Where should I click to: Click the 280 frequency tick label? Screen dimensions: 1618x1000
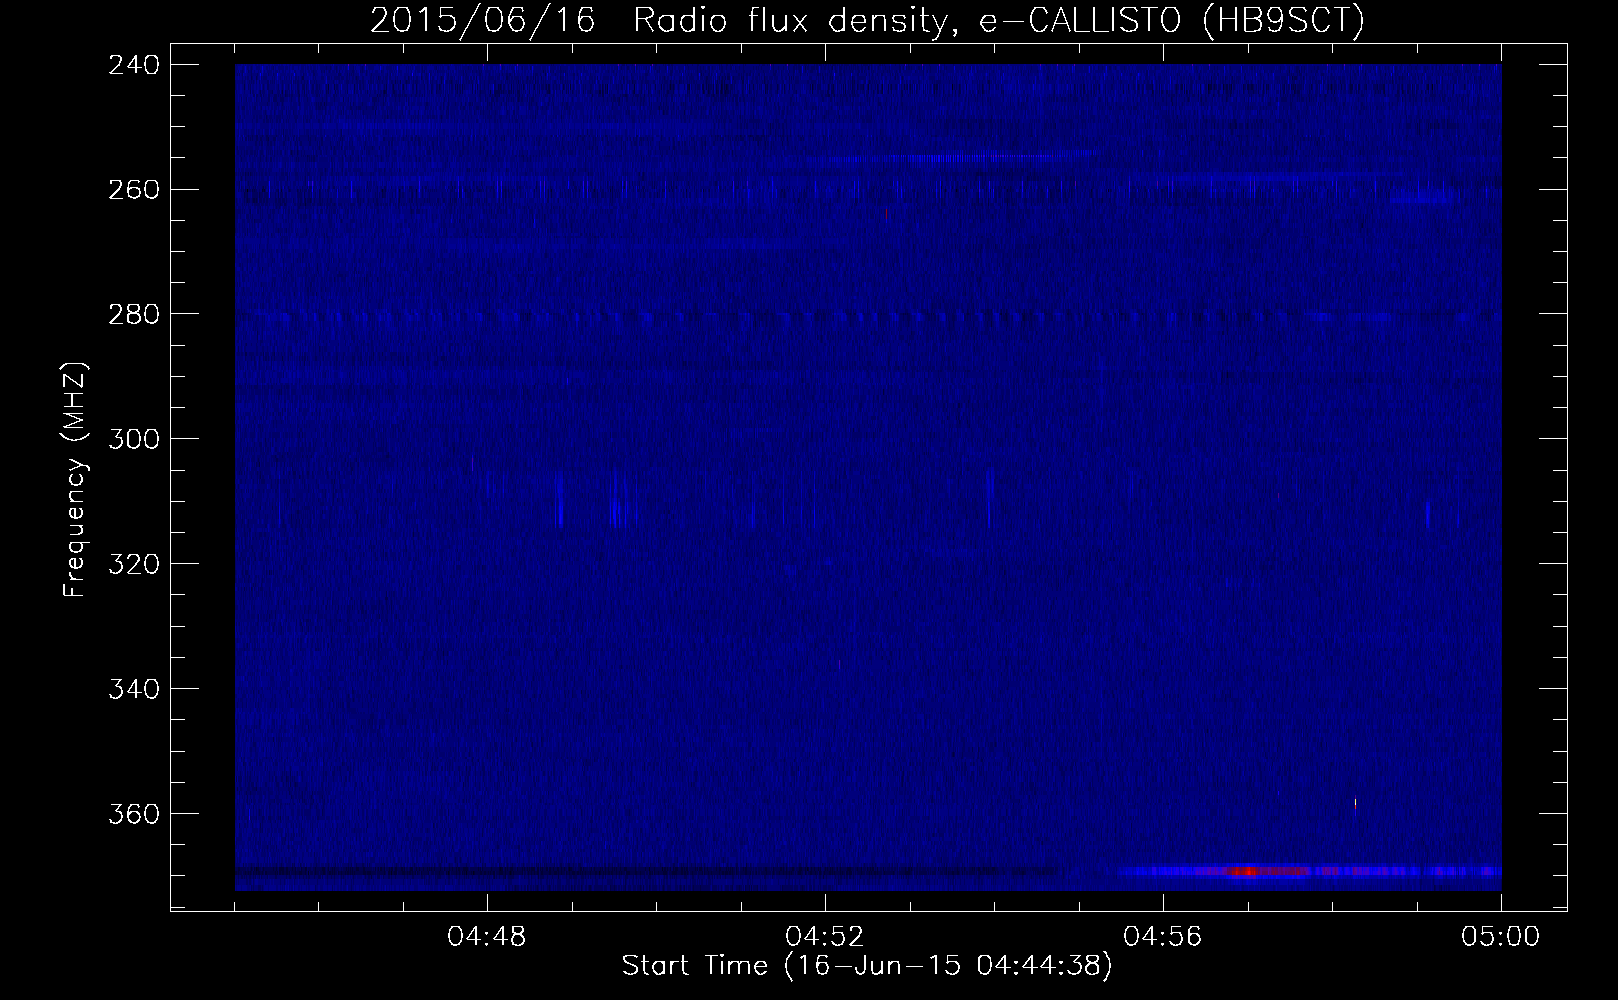132,314
